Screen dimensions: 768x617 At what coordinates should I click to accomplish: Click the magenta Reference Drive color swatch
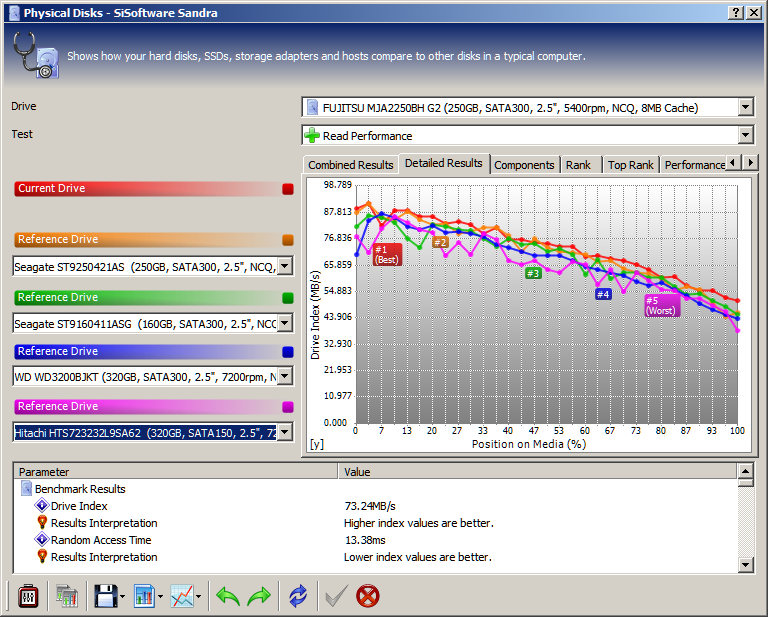point(288,407)
